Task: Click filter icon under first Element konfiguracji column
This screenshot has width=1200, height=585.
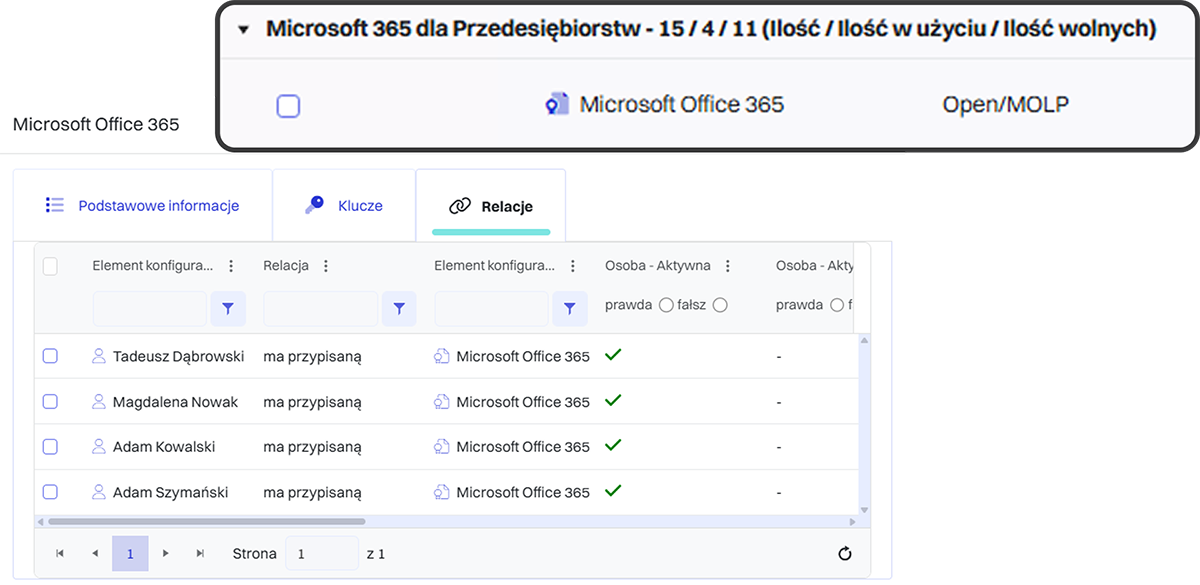Action: 228,309
